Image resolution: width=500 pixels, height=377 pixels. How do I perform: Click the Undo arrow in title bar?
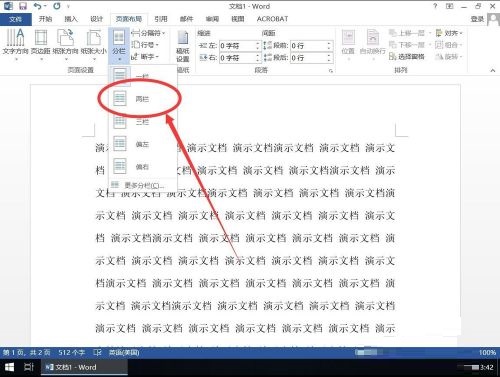click(38, 6)
